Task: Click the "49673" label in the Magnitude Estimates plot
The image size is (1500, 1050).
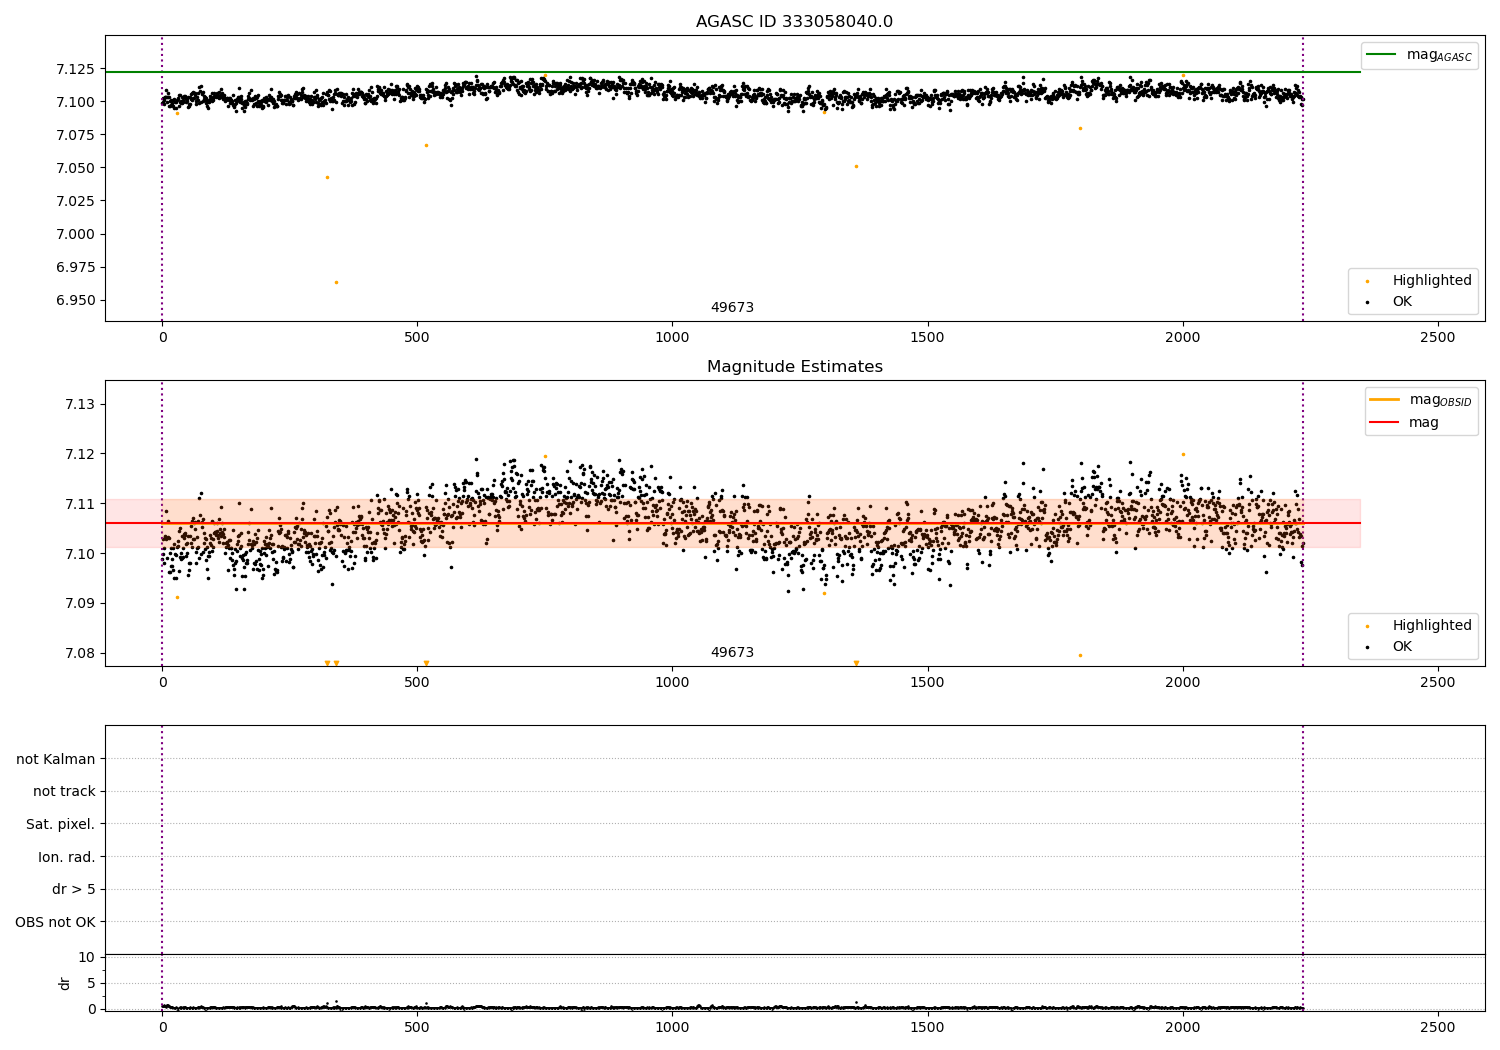Action: click(x=732, y=653)
